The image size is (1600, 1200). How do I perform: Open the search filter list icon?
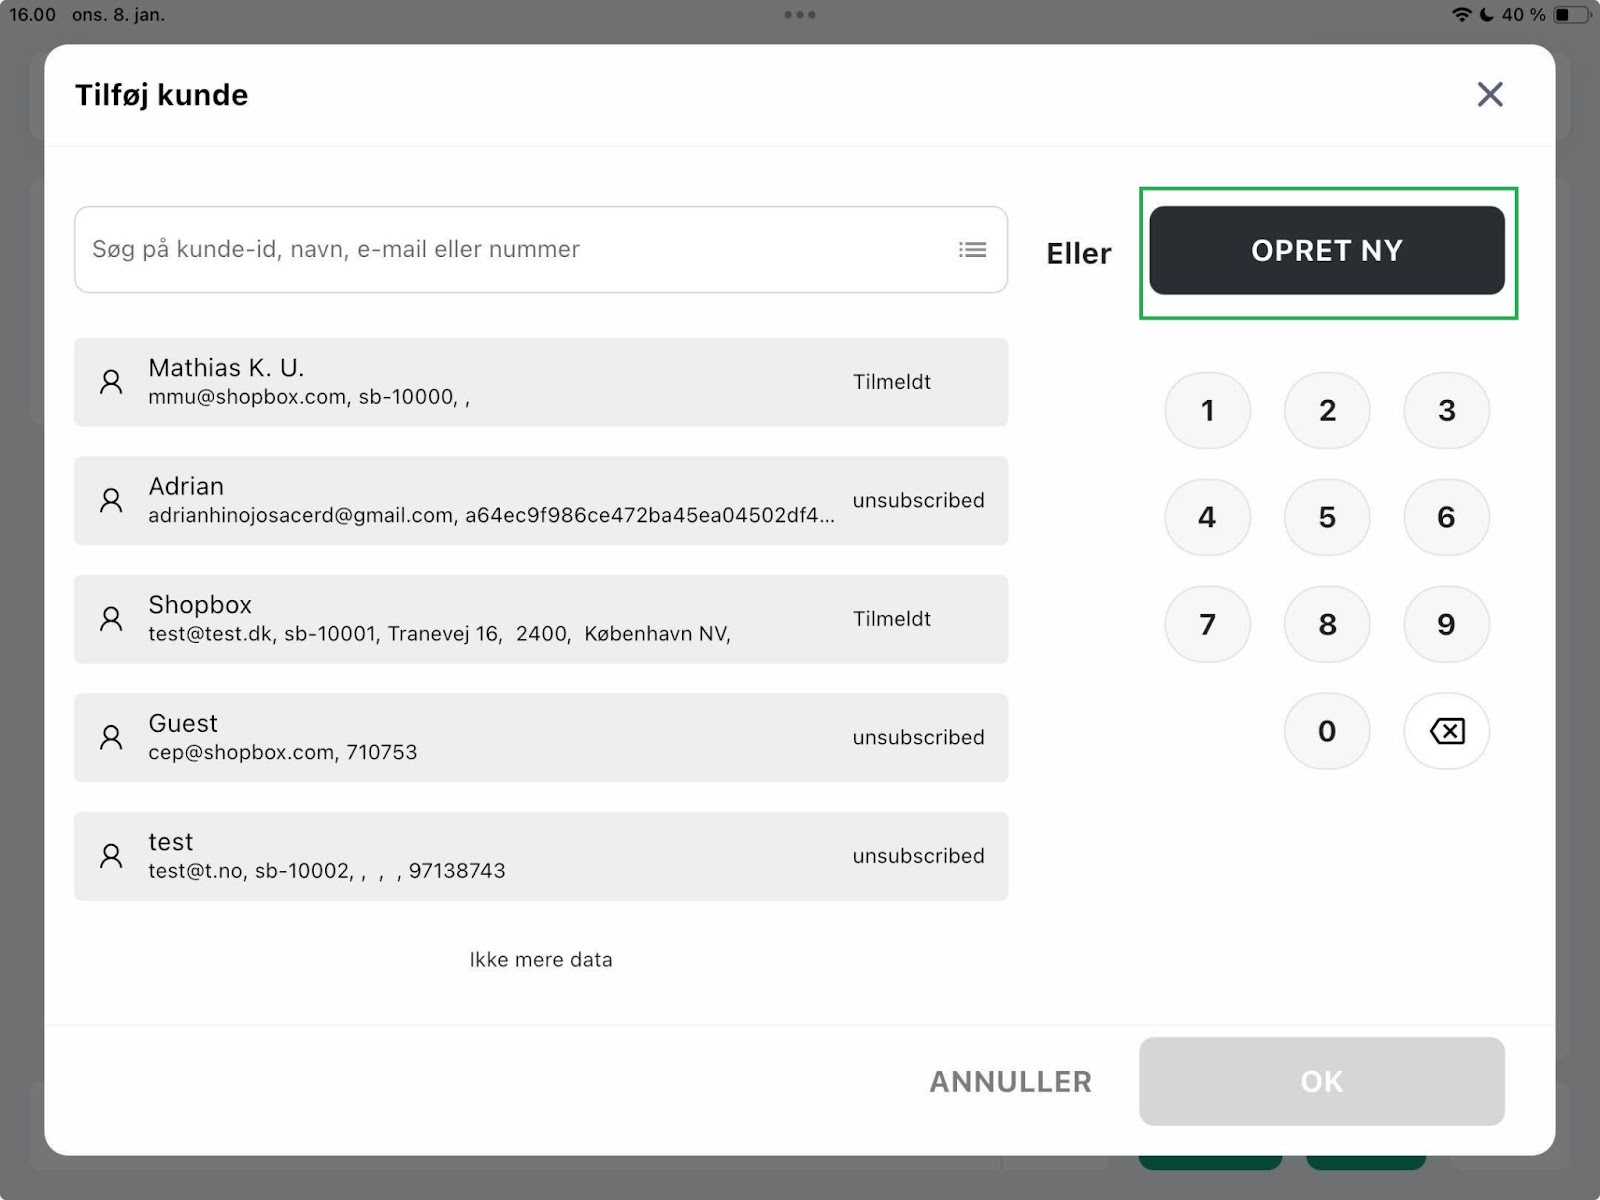pos(972,250)
